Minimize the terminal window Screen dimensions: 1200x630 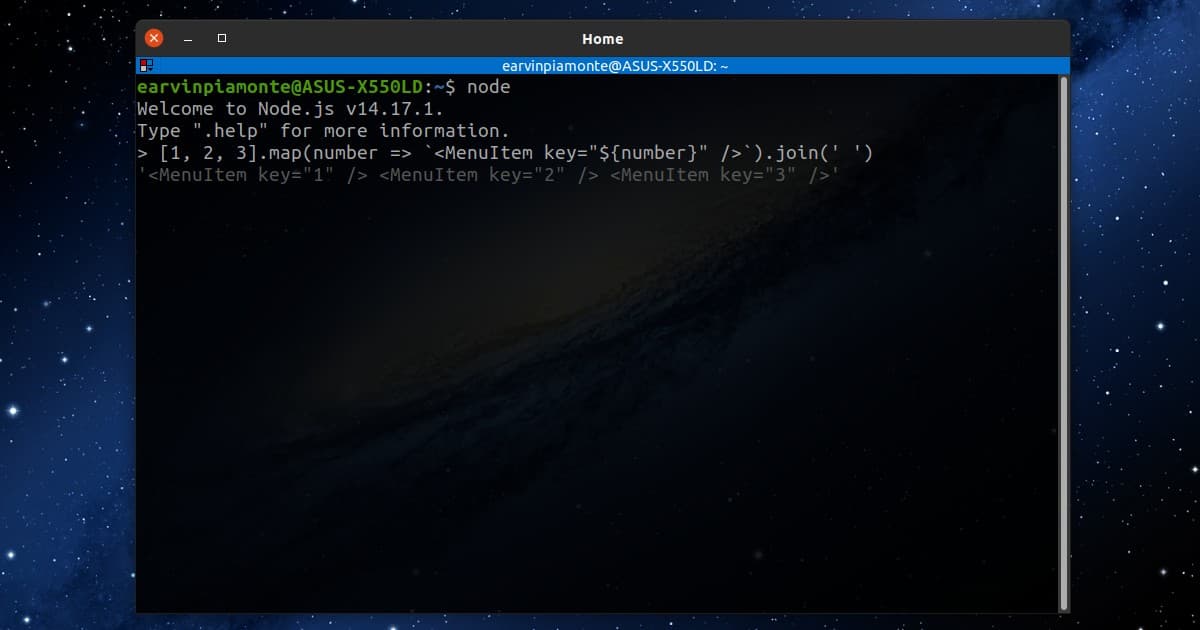pyautogui.click(x=187, y=38)
